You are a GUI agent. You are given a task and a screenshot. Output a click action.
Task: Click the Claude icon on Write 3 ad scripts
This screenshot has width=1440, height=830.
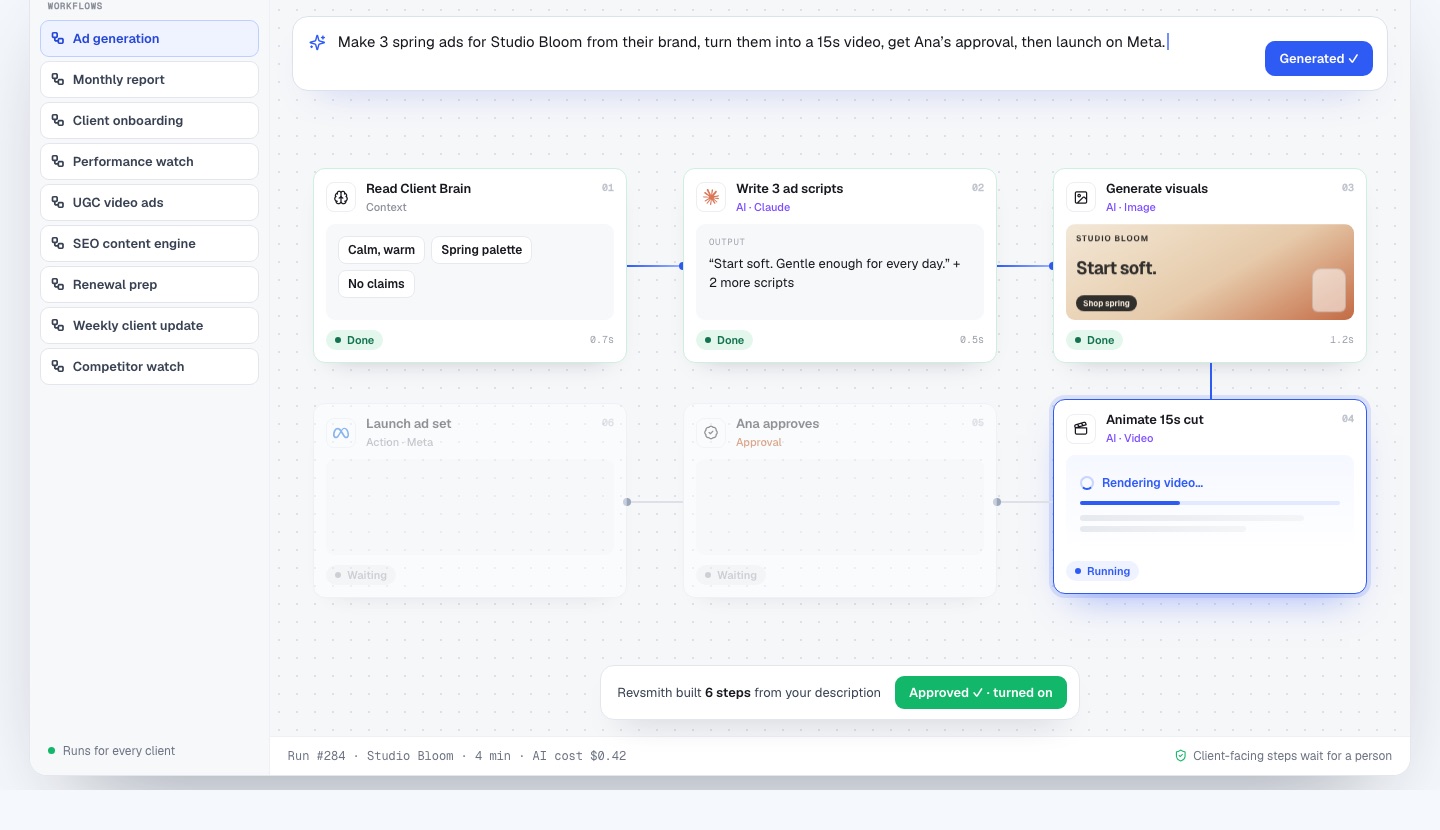coord(711,197)
